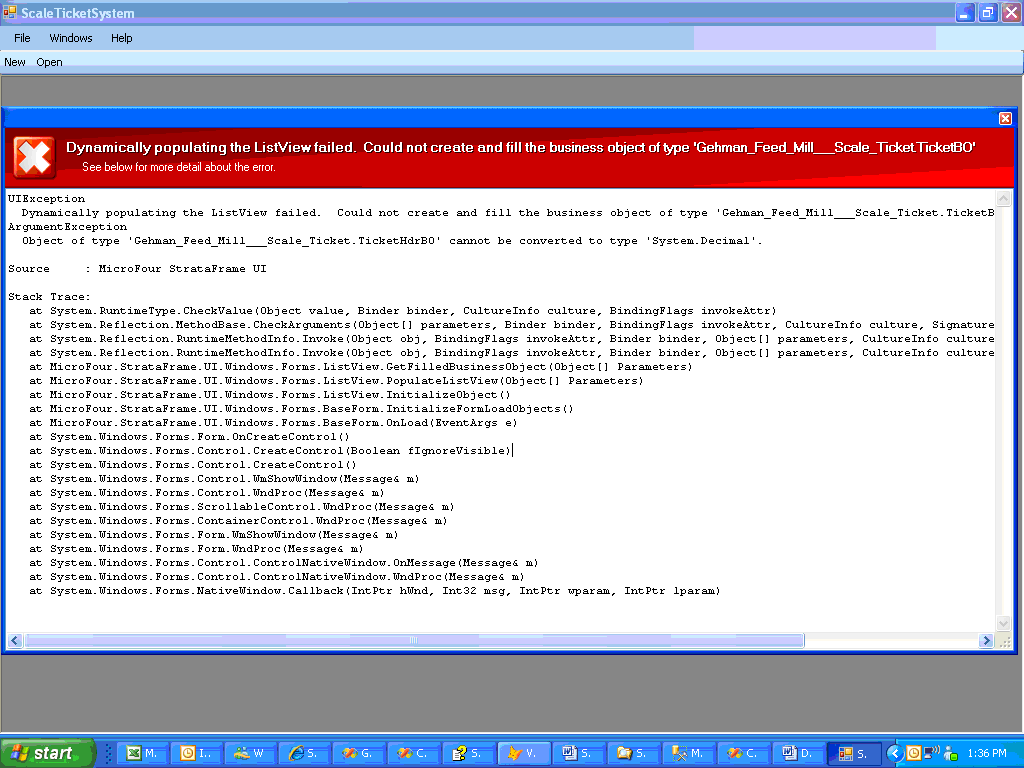The image size is (1024, 768).
Task: Click the red error X icon
Action: click(34, 157)
